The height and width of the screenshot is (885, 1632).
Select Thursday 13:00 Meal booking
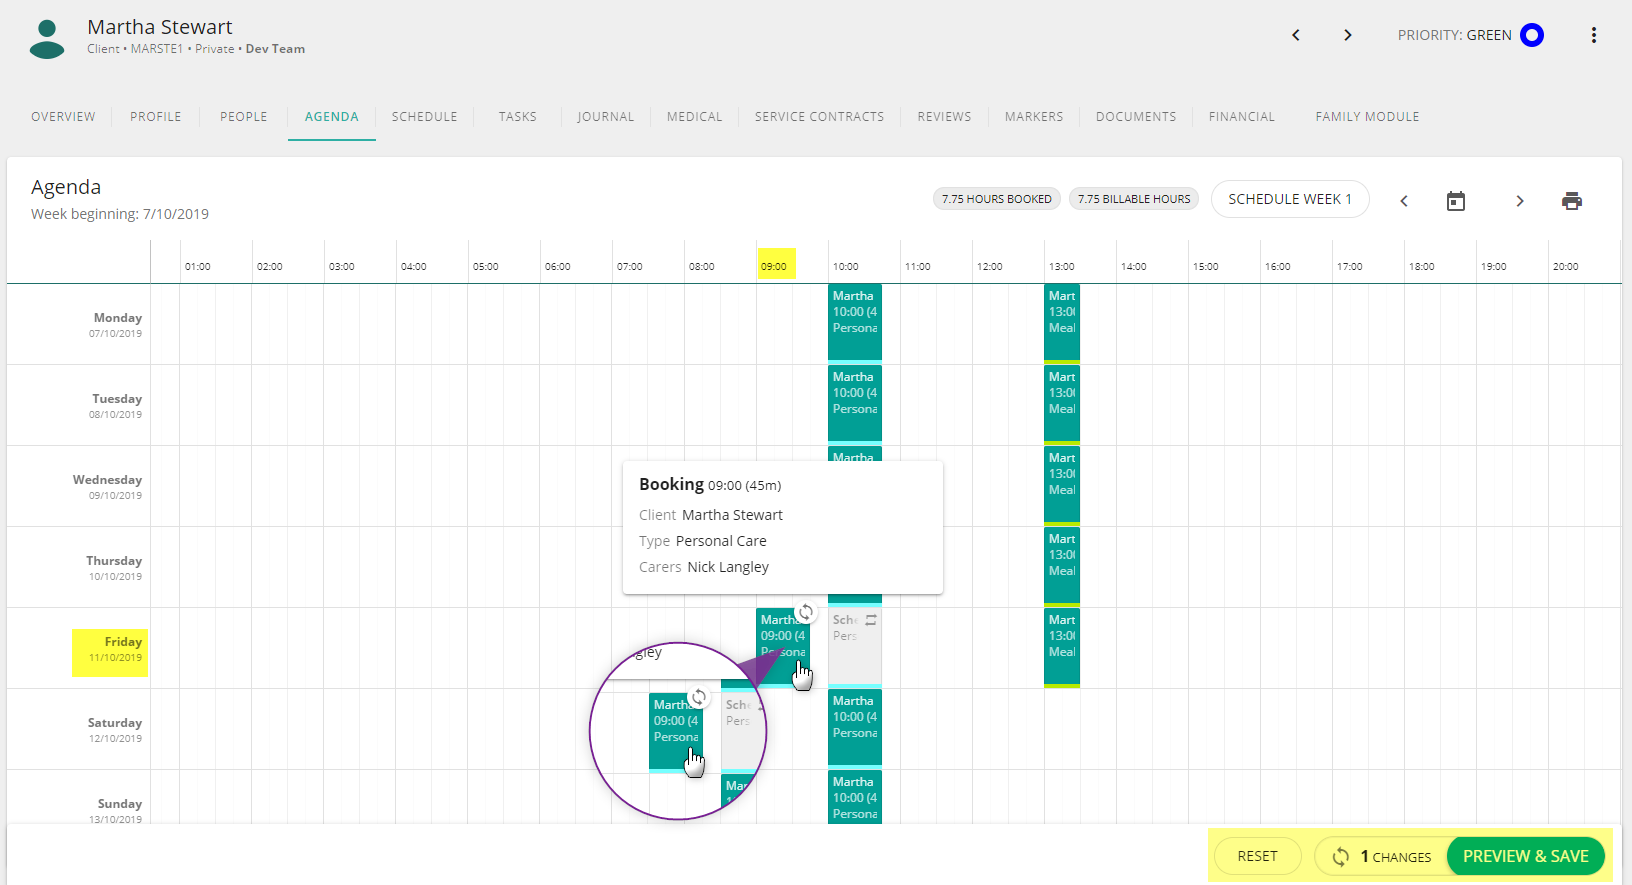pyautogui.click(x=1062, y=567)
